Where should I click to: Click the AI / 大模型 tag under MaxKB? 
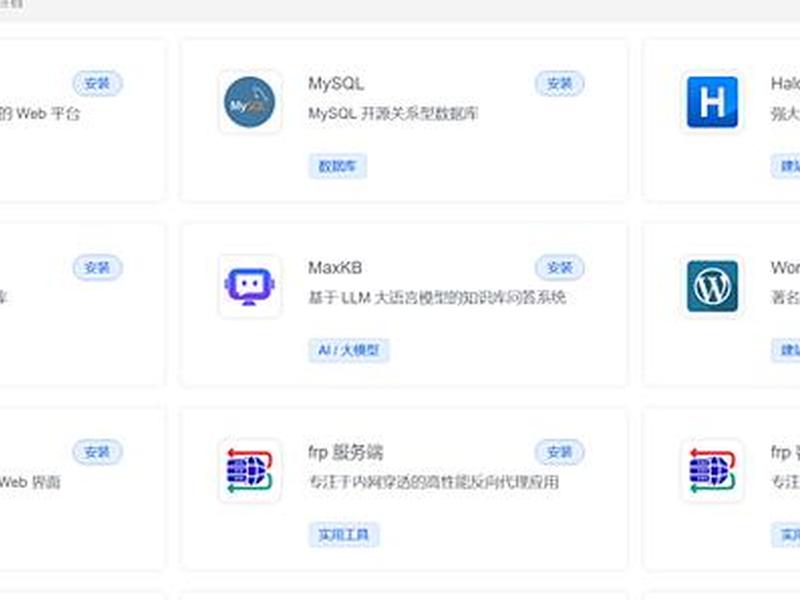(x=349, y=351)
